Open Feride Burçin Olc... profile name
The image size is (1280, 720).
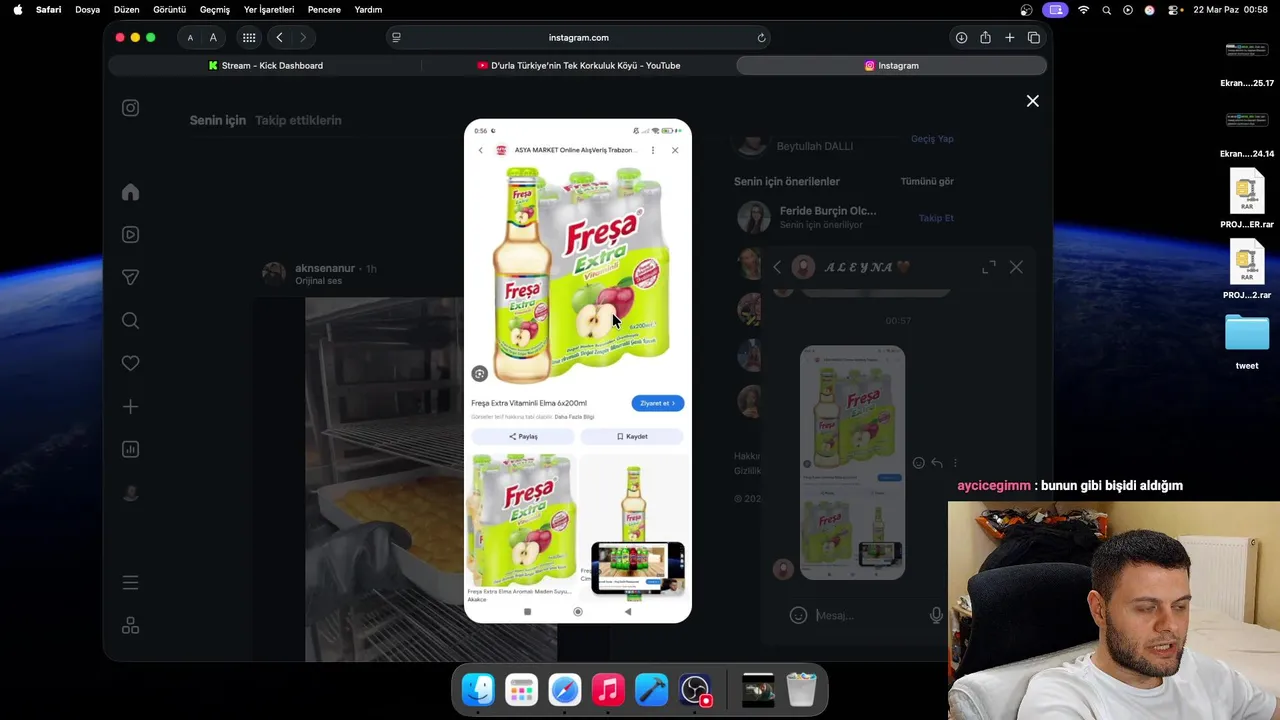point(828,211)
